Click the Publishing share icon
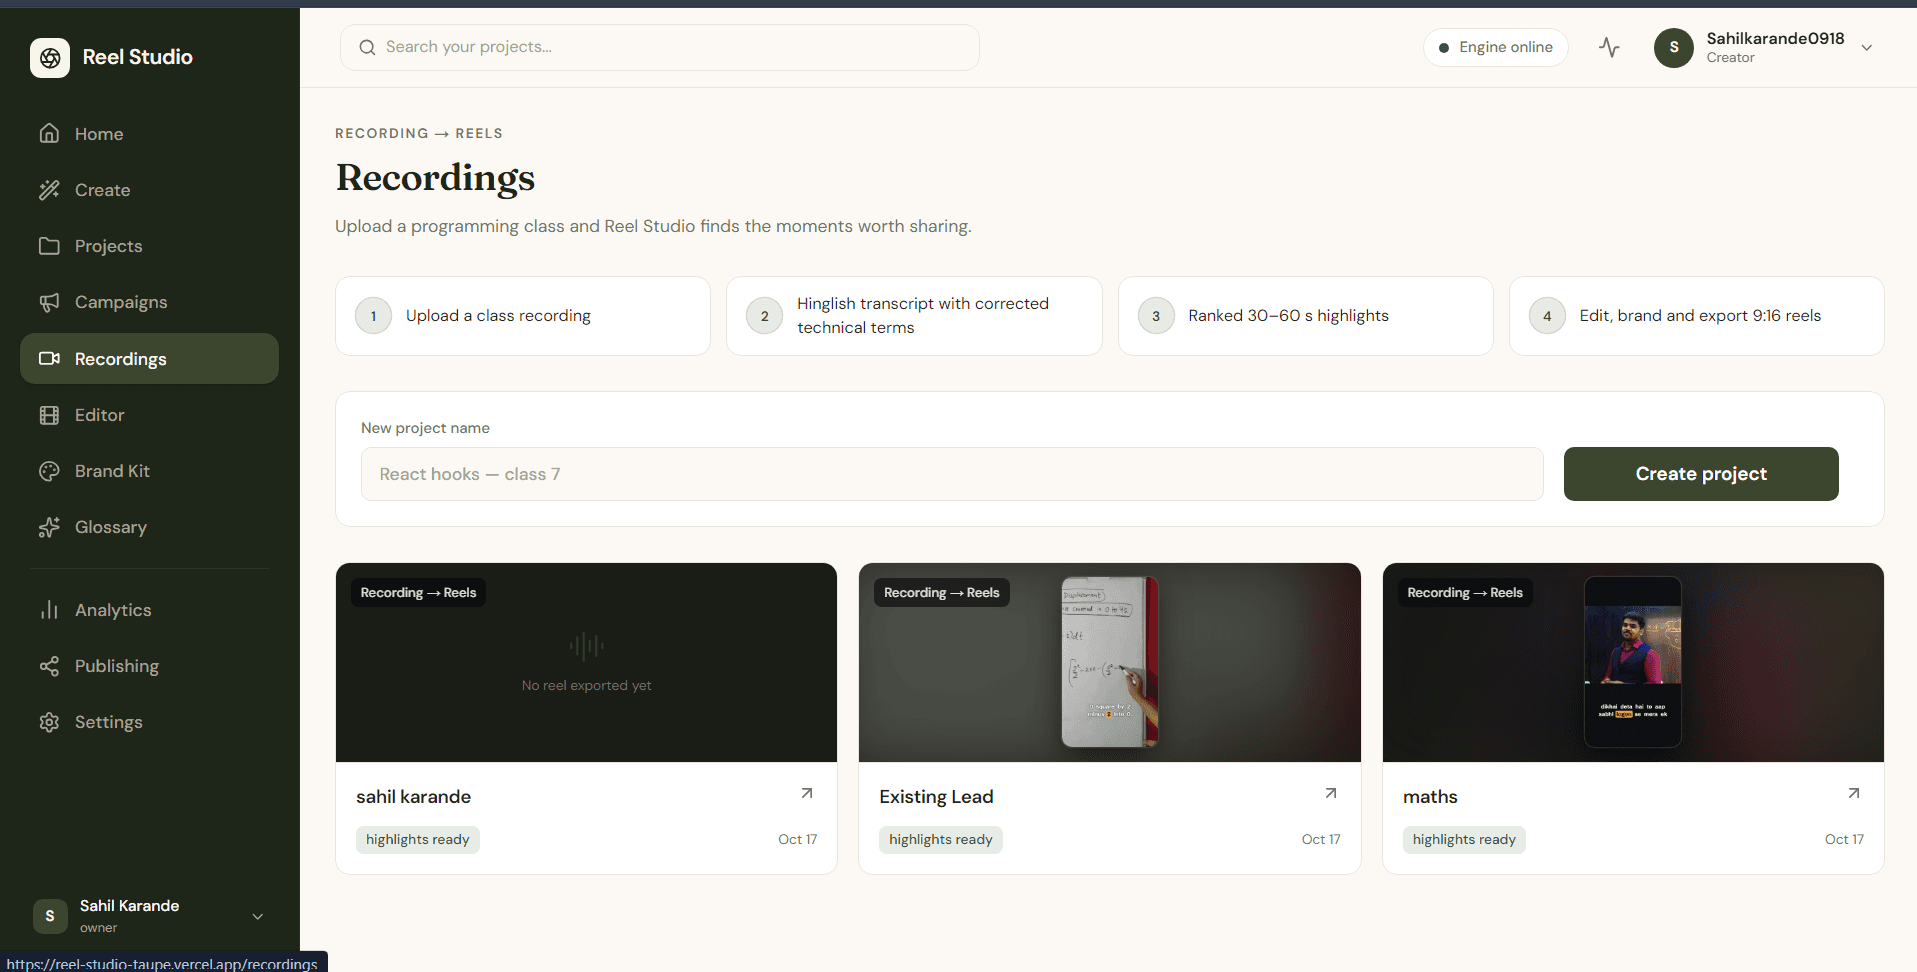The height and width of the screenshot is (972, 1917). 49,666
